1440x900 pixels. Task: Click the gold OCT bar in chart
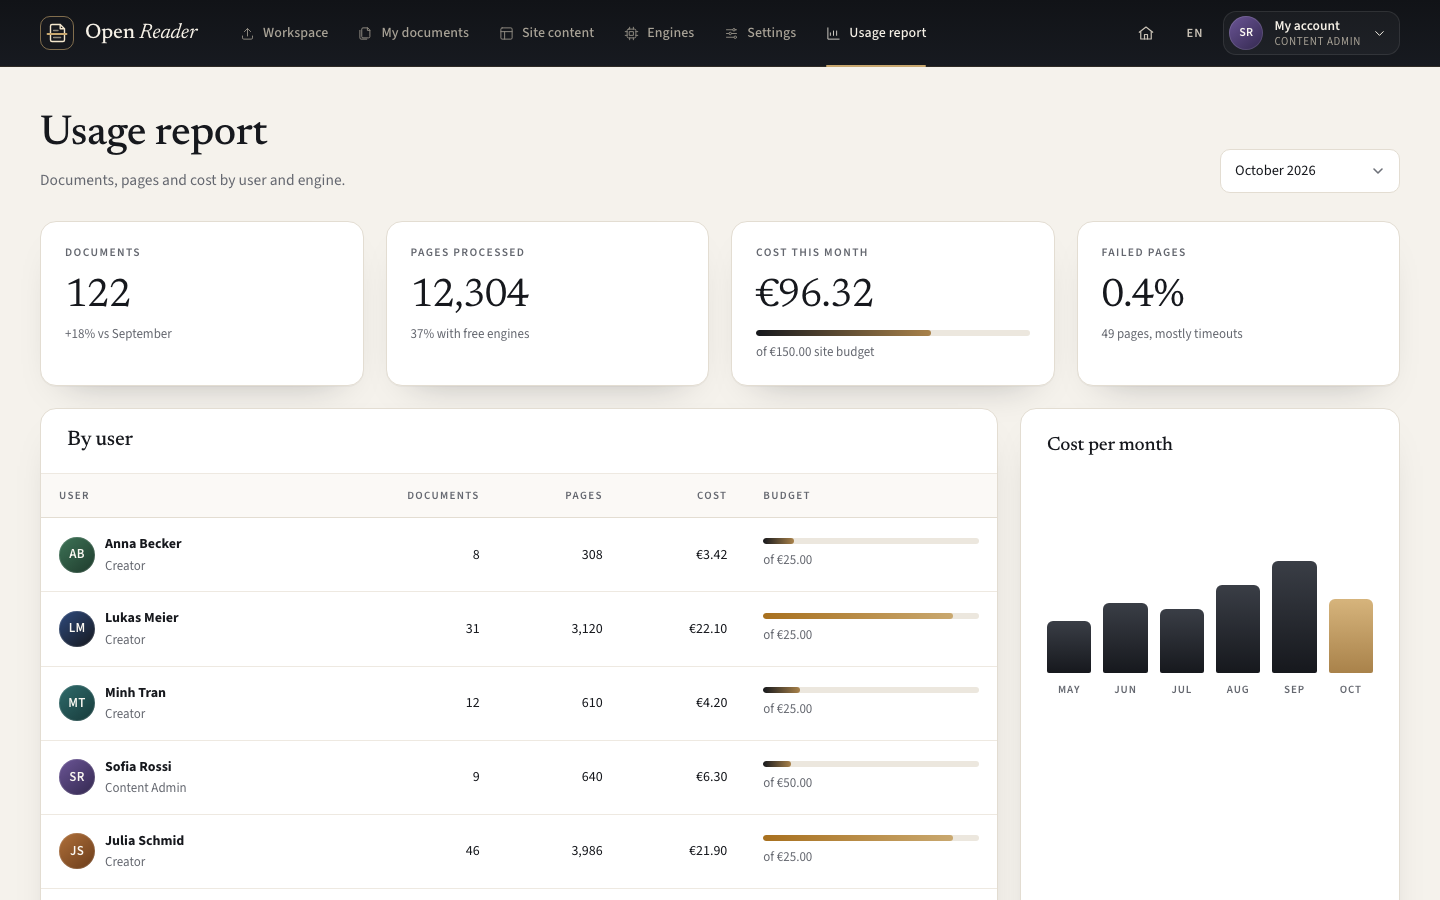1351,636
